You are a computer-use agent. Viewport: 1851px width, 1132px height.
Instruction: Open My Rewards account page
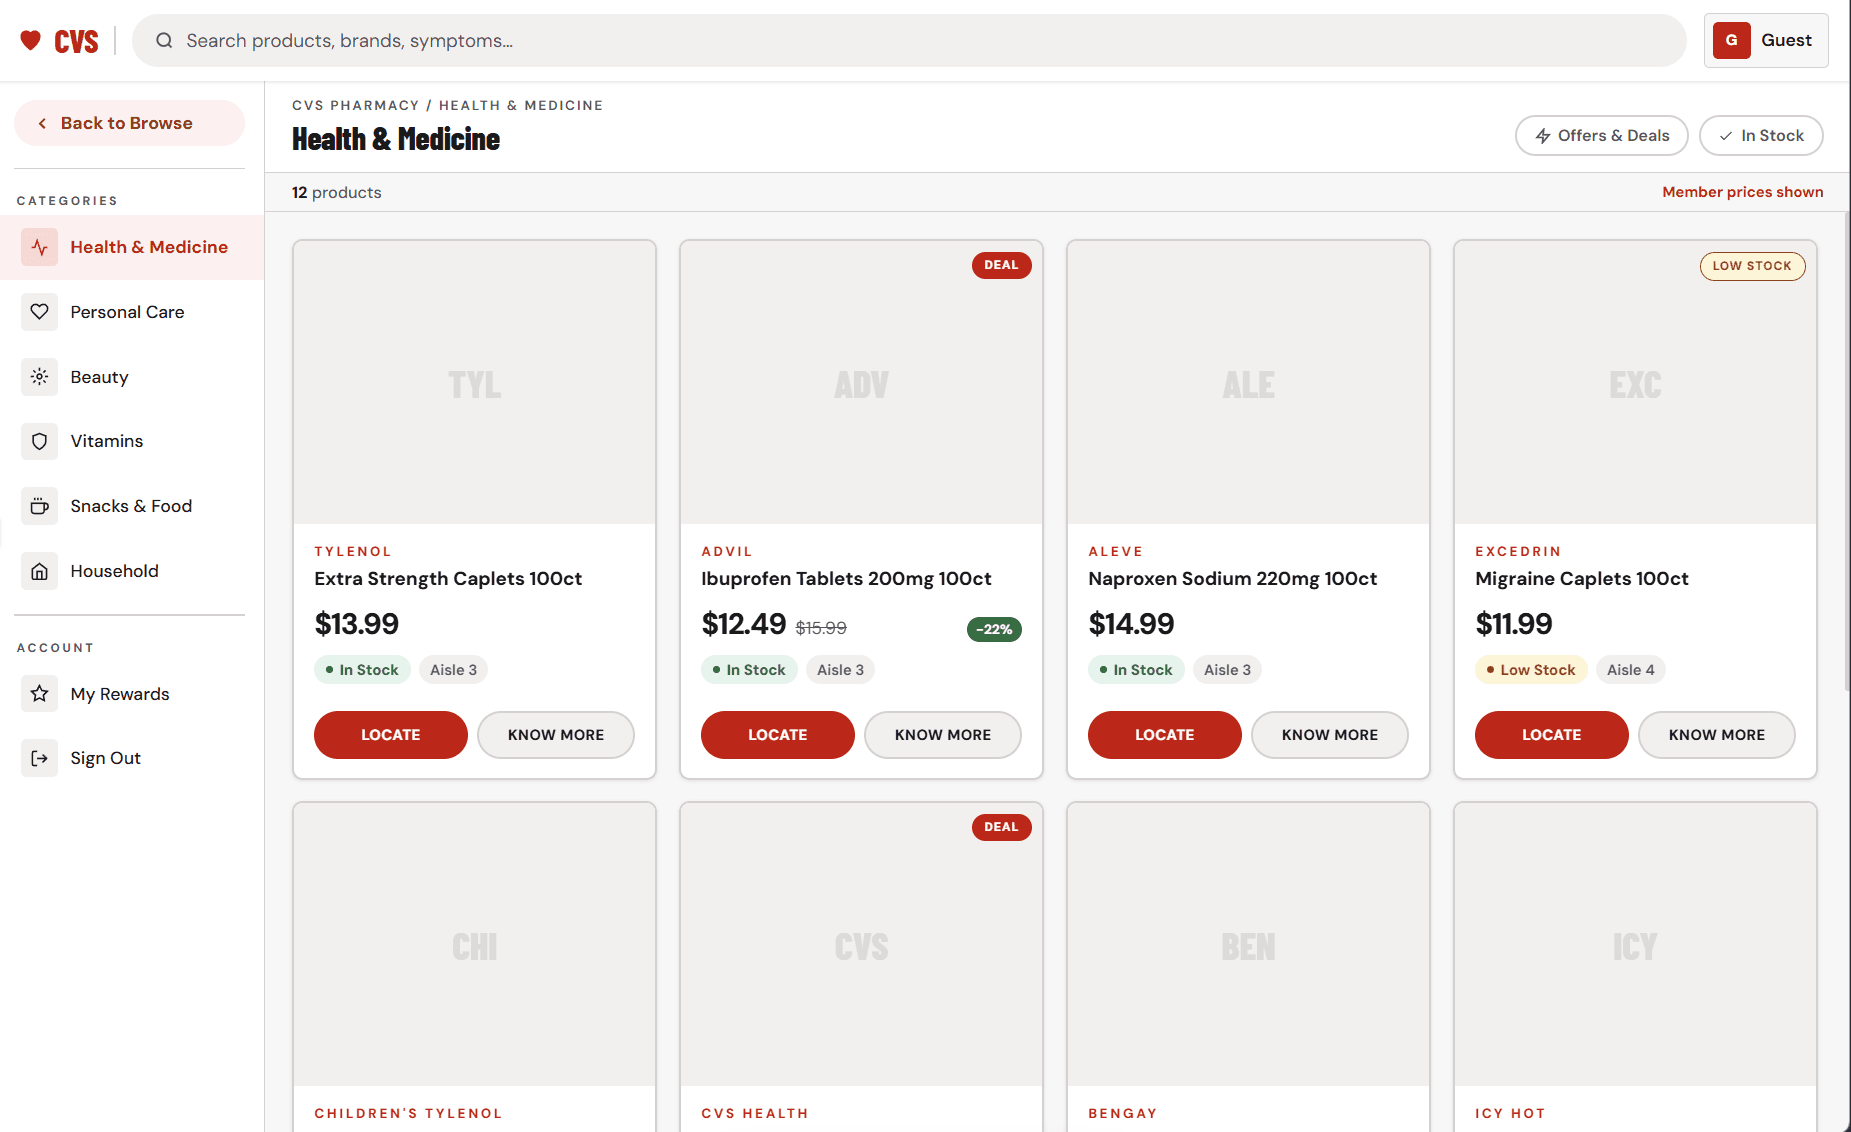point(132,694)
